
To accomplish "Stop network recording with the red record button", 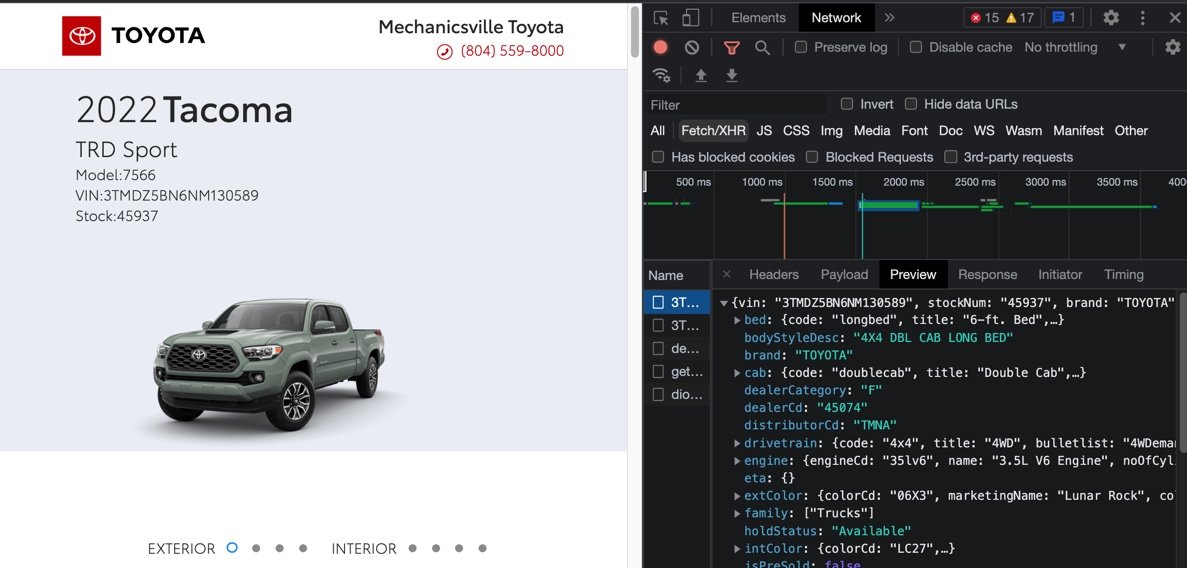I will pyautogui.click(x=661, y=47).
